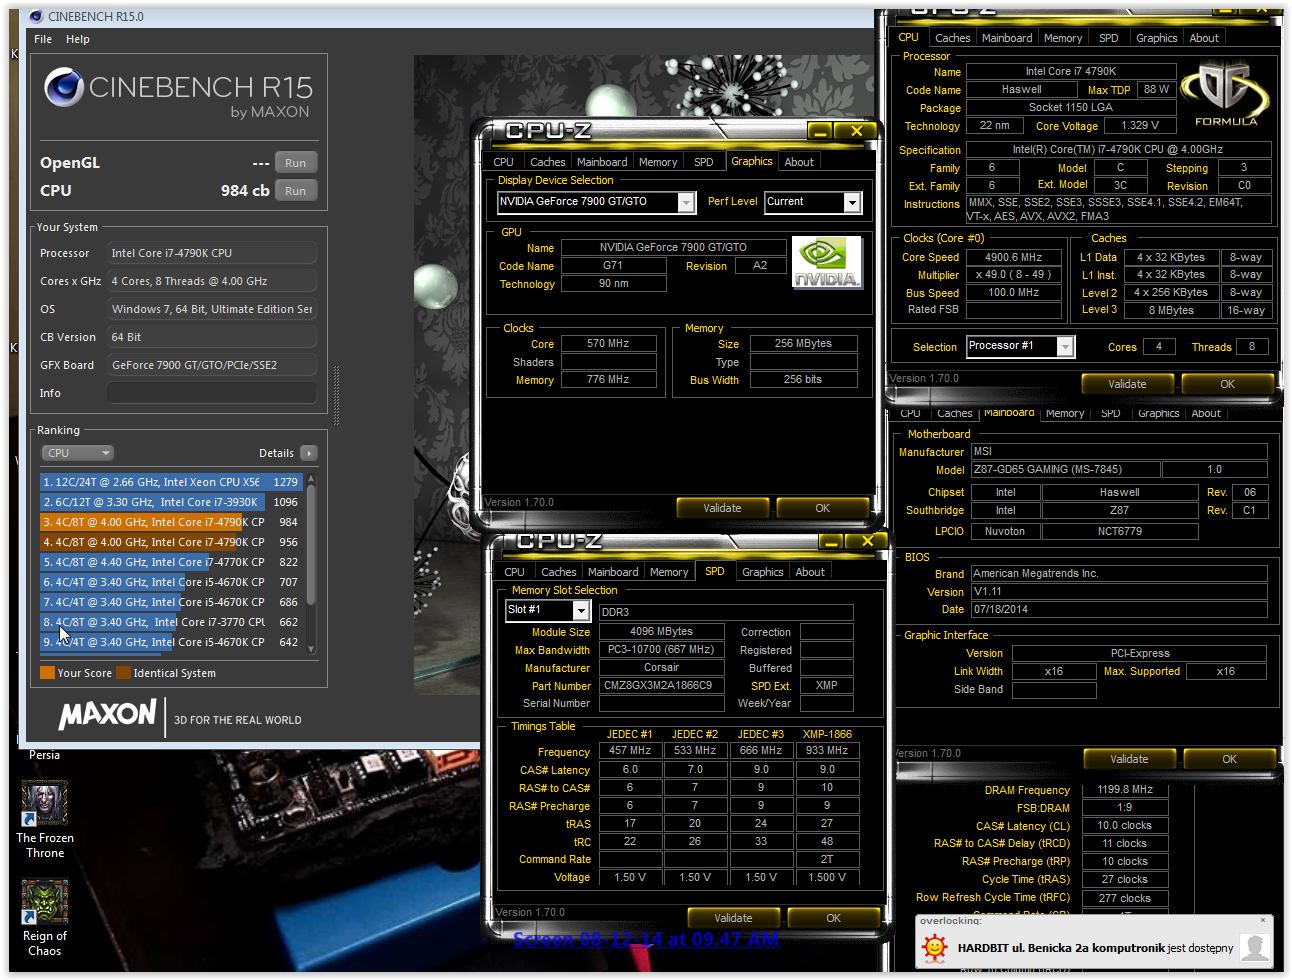Open SPD tab in CPU-Z processor window
The image size is (1292, 980).
click(x=1109, y=38)
